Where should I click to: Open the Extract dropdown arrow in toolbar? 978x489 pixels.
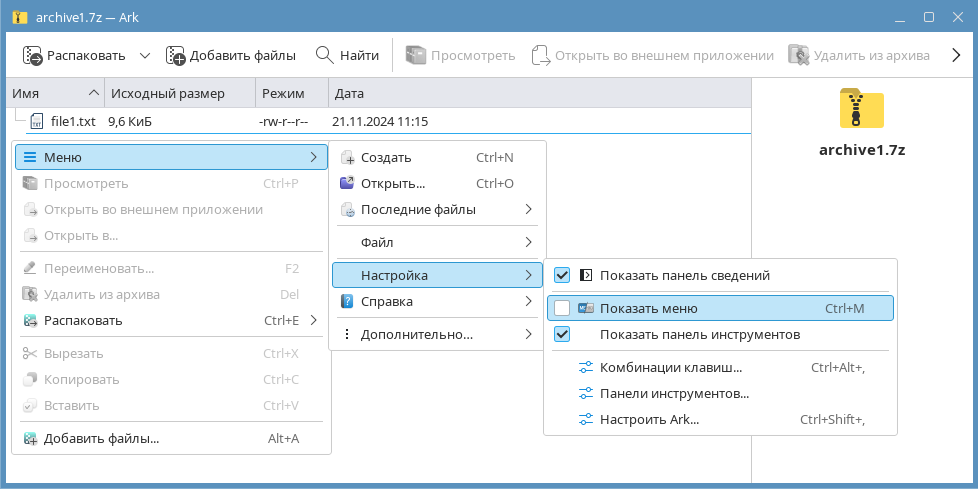coord(145,56)
